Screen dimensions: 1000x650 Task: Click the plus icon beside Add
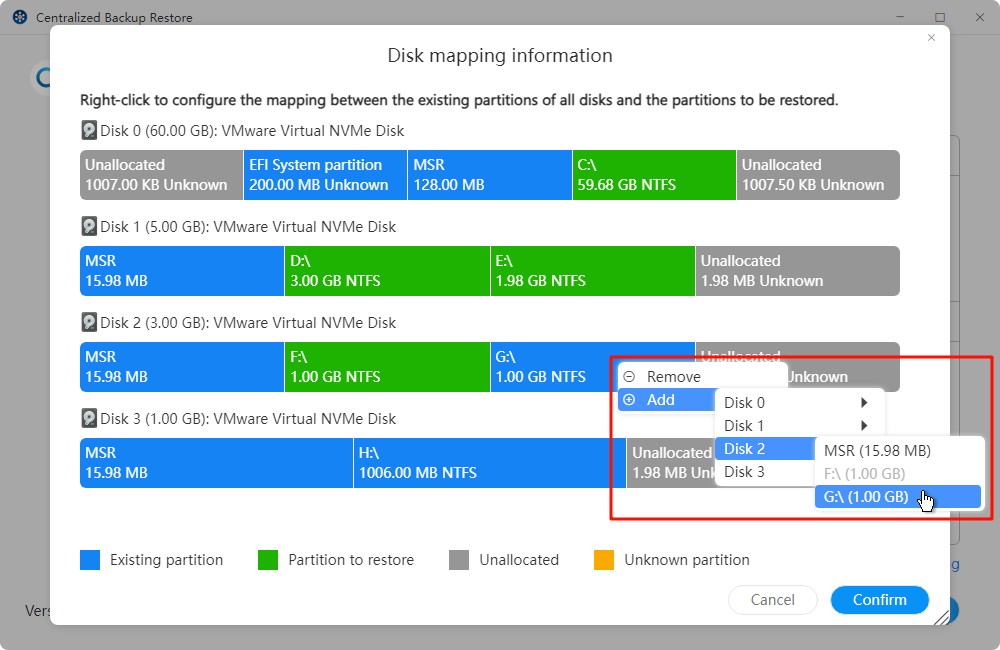[629, 400]
